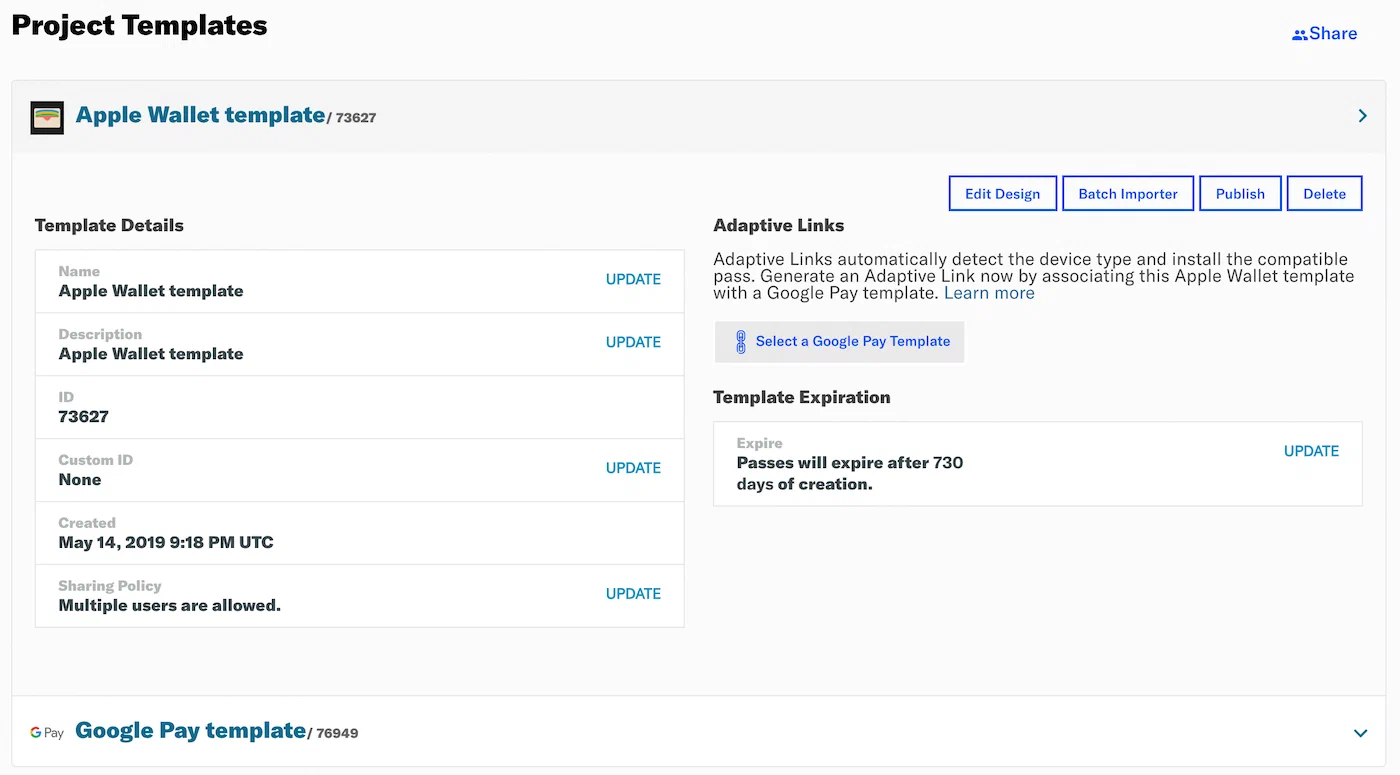Update the template Description

(x=633, y=342)
